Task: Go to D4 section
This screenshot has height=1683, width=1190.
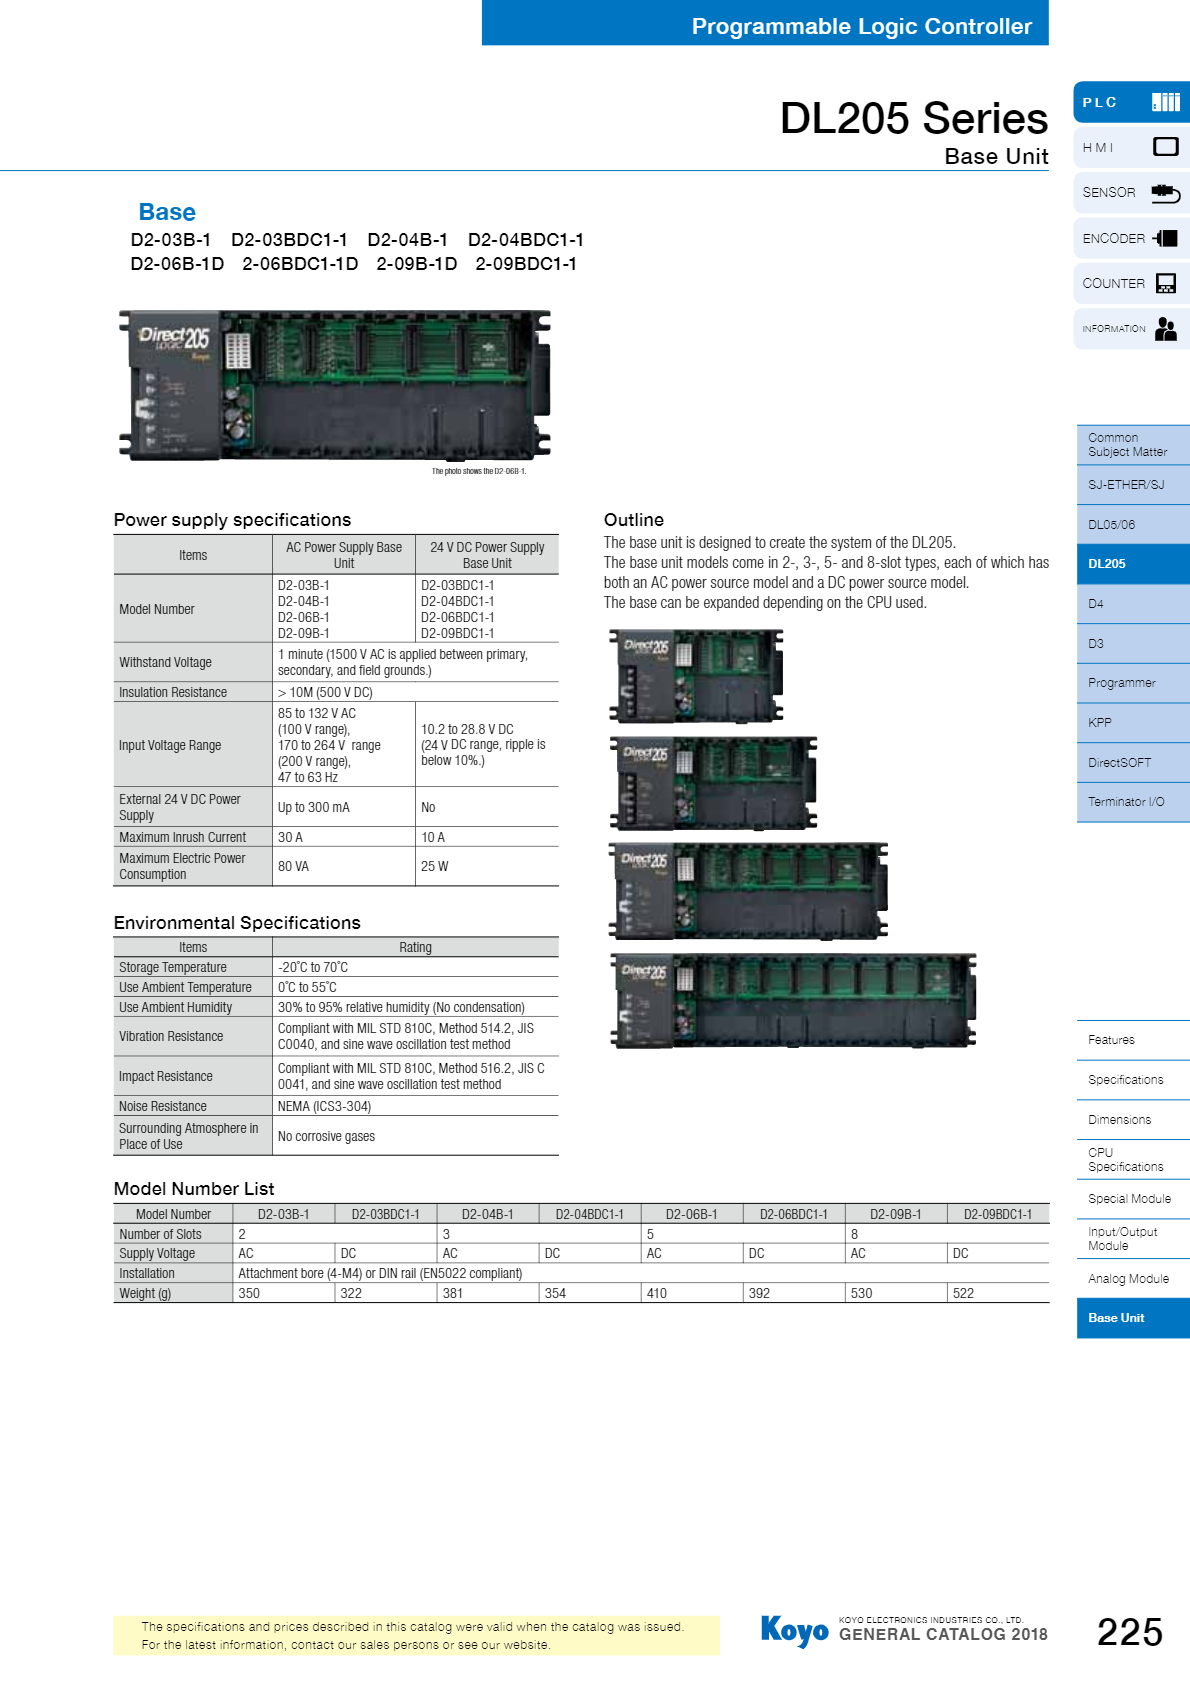Action: (1133, 604)
